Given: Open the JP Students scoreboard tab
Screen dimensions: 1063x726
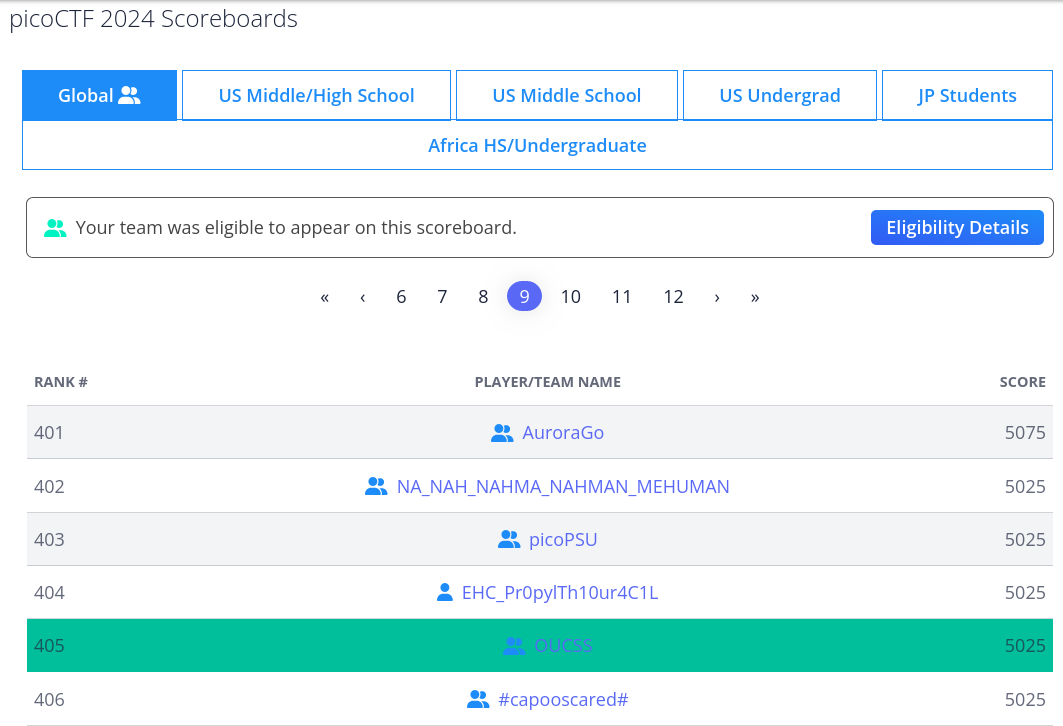Looking at the screenshot, I should (x=967, y=96).
